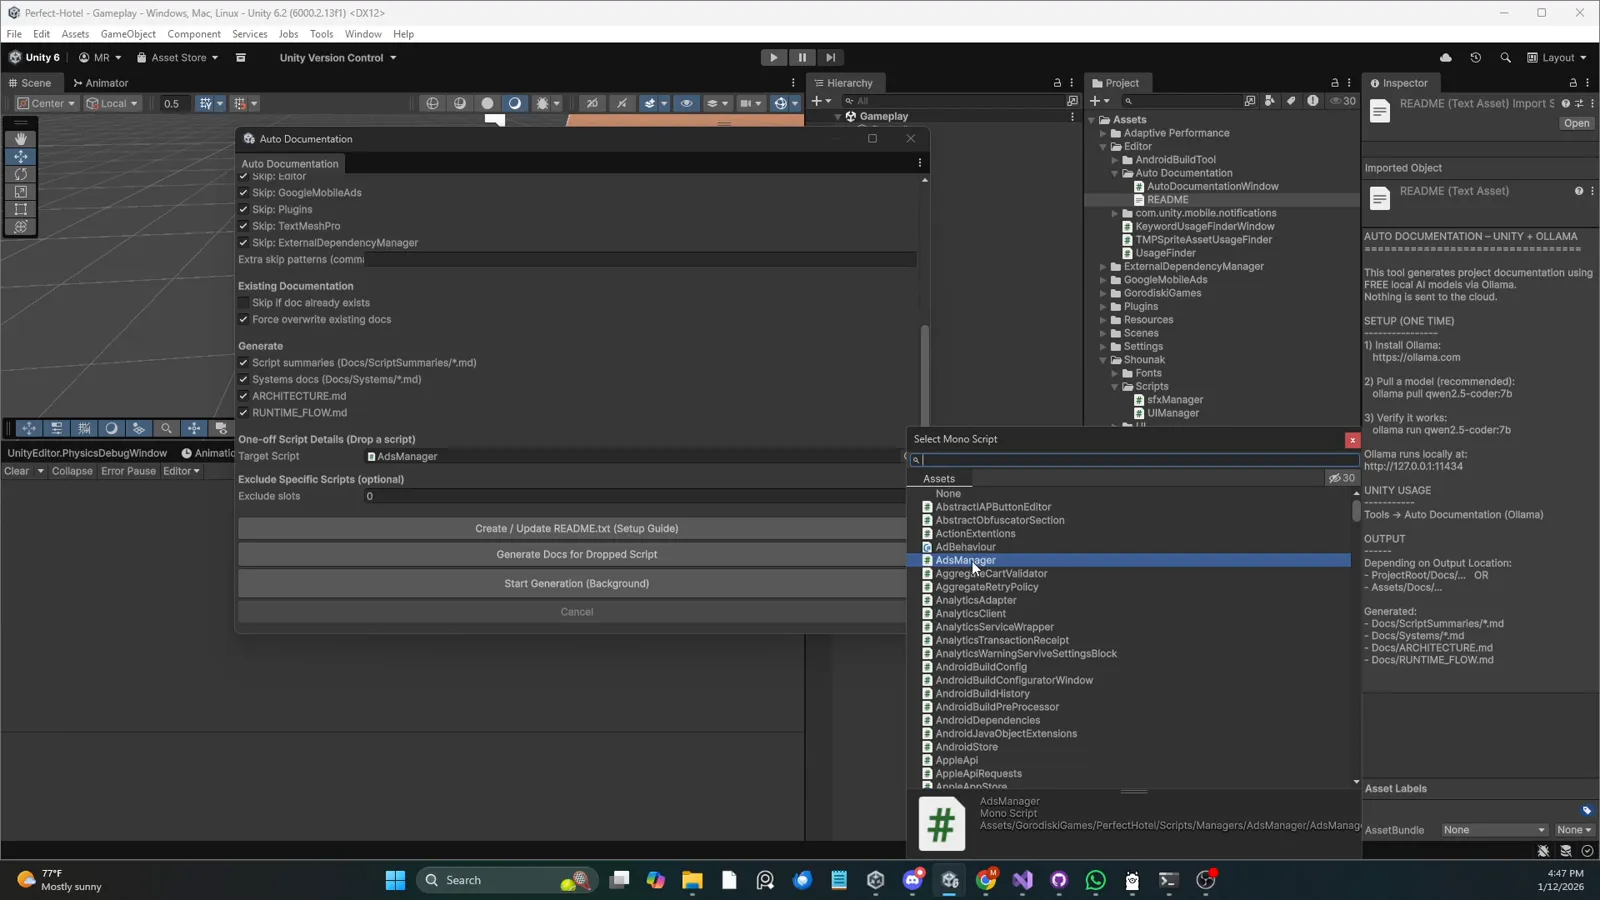
Task: Open the Undo History icon
Action: 1475,58
